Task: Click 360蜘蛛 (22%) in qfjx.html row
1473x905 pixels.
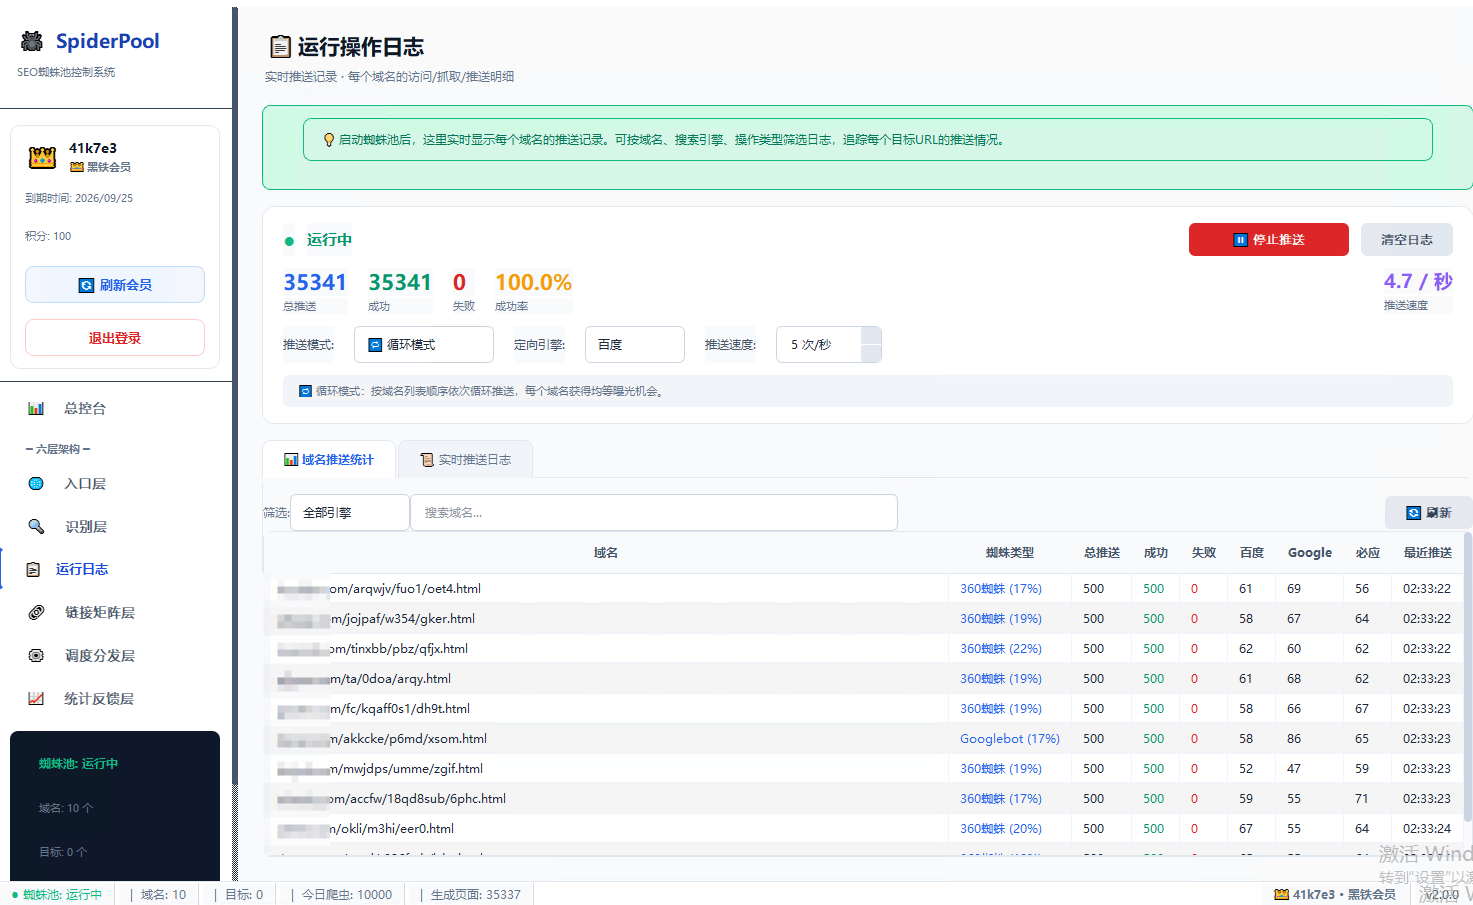Action: pos(1001,649)
